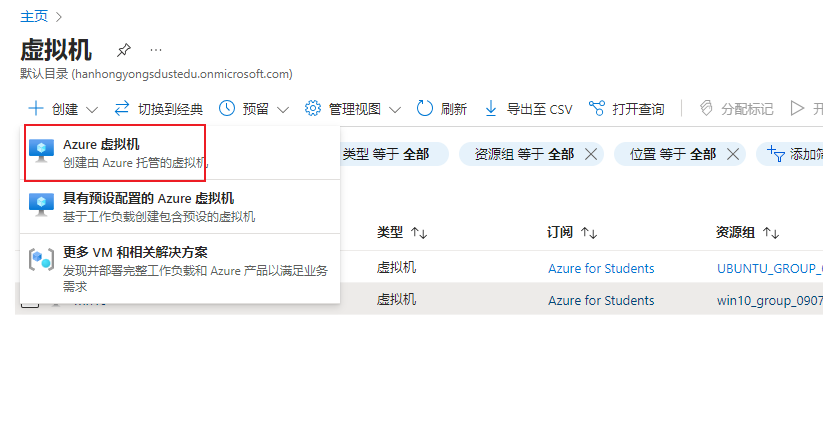Click the 默认目录 directory subtitle text
This screenshot has width=823, height=438.
(156, 74)
